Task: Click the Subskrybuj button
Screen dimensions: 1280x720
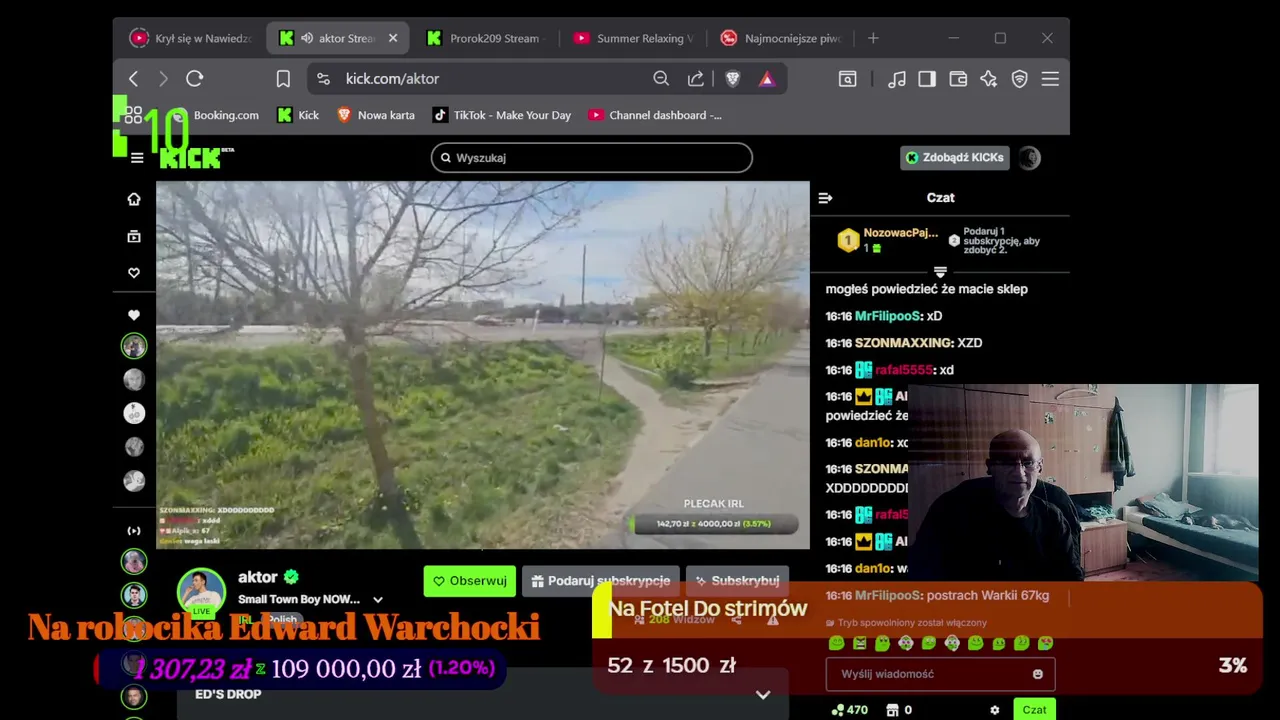Action: click(x=737, y=581)
